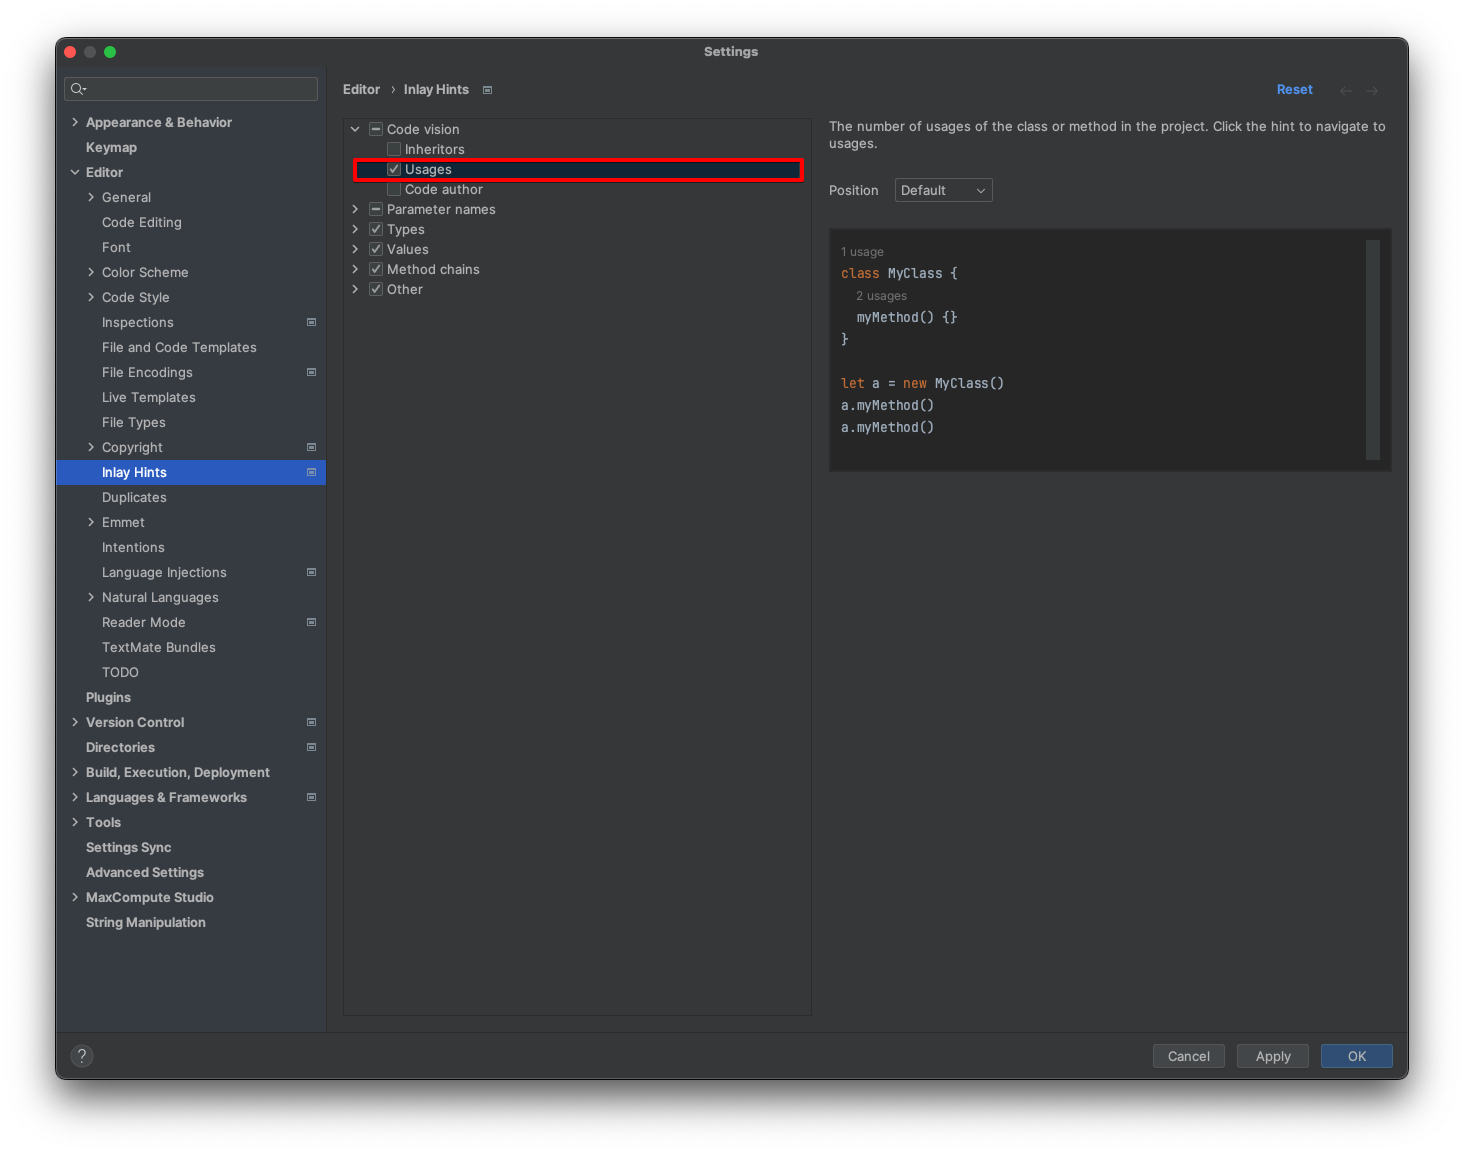This screenshot has height=1153, width=1464.
Task: Click the forward navigation arrow
Action: [x=1372, y=90]
